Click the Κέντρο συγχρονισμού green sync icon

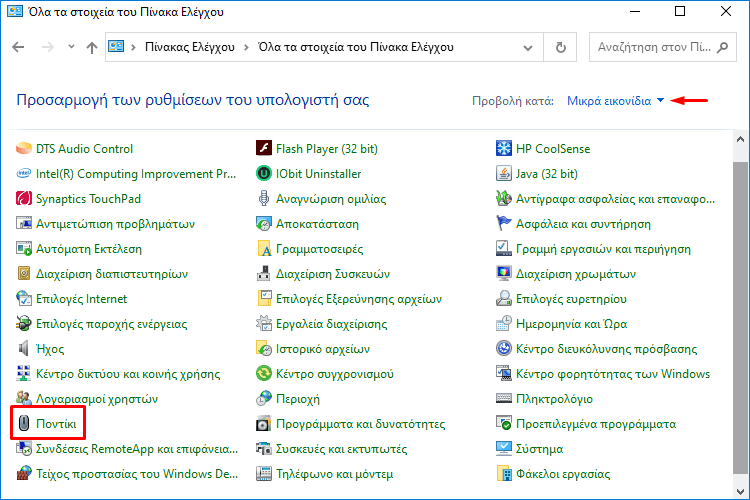(x=264, y=374)
